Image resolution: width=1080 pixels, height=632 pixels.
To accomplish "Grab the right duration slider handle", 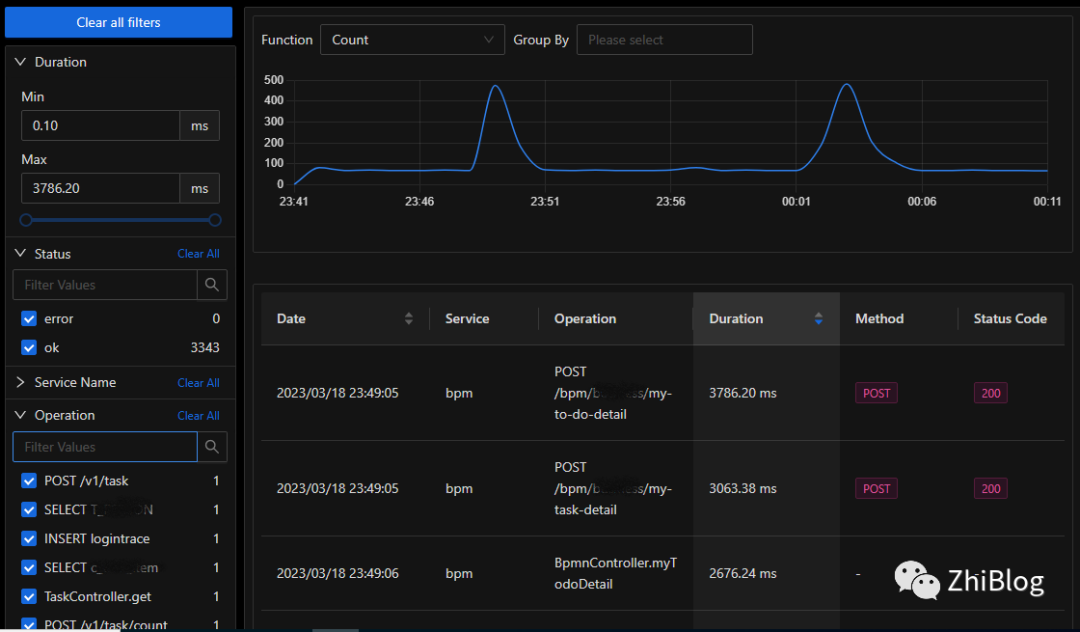I will pyautogui.click(x=215, y=220).
